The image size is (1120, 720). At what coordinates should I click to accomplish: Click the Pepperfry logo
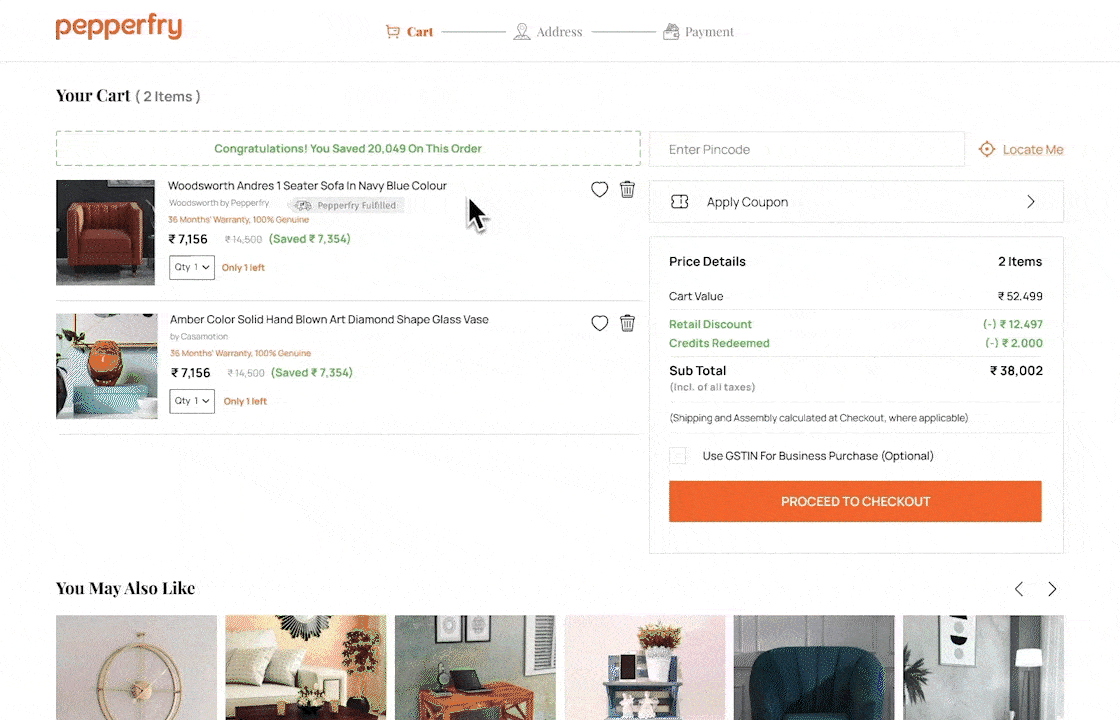coord(118,28)
